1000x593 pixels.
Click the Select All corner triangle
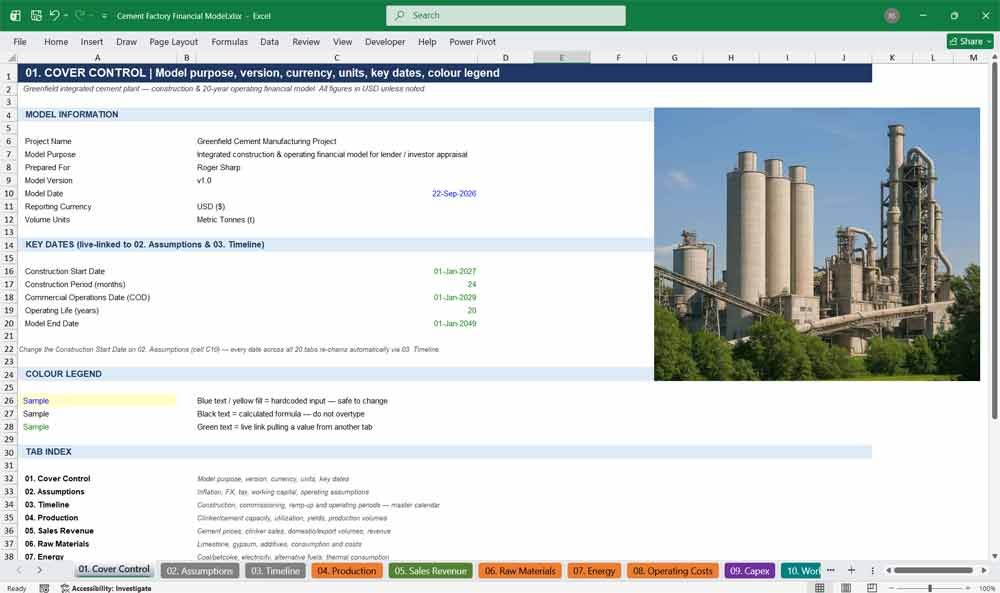pyautogui.click(x=11, y=58)
